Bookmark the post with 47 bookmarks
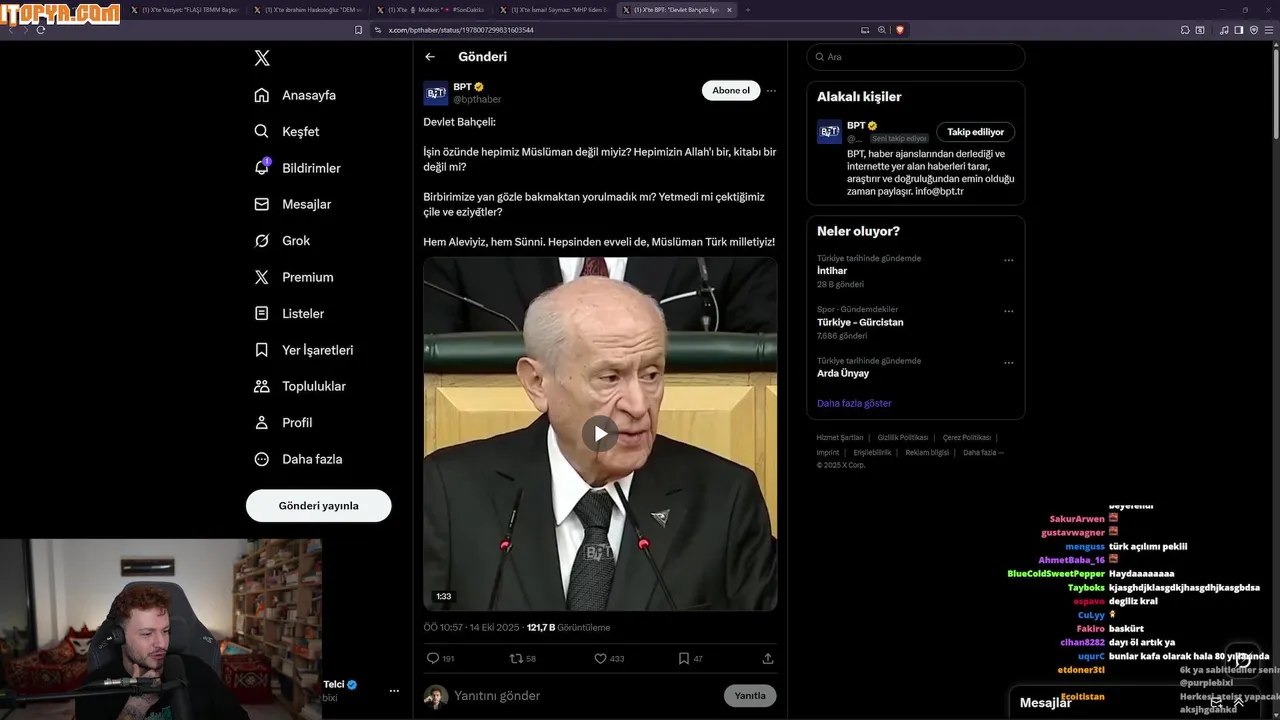The height and width of the screenshot is (720, 1280). point(684,658)
